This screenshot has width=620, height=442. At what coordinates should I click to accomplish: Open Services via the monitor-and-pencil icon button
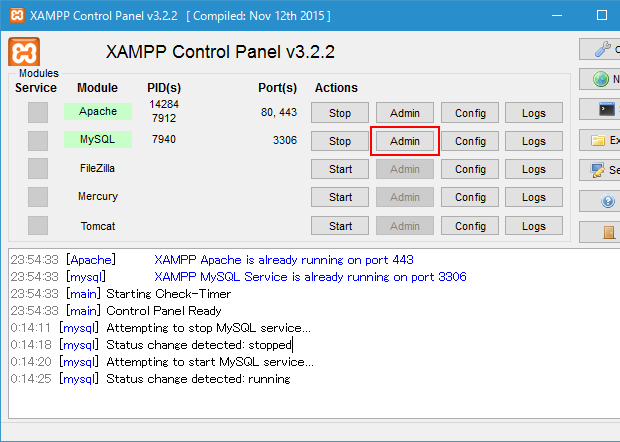point(600,170)
